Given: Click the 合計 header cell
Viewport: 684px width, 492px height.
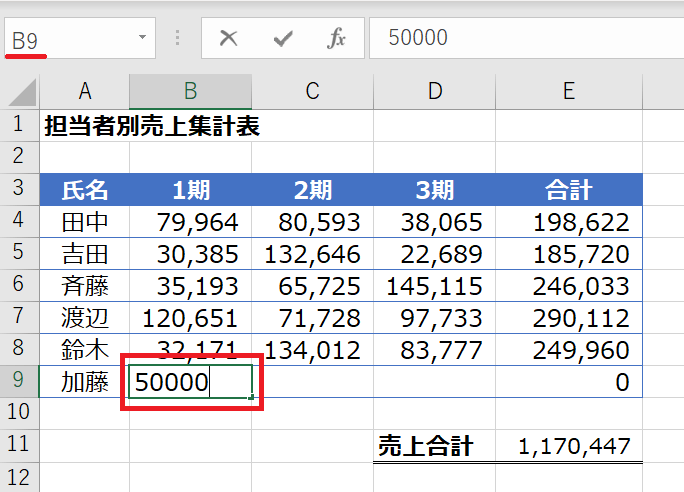Looking at the screenshot, I should [x=568, y=190].
